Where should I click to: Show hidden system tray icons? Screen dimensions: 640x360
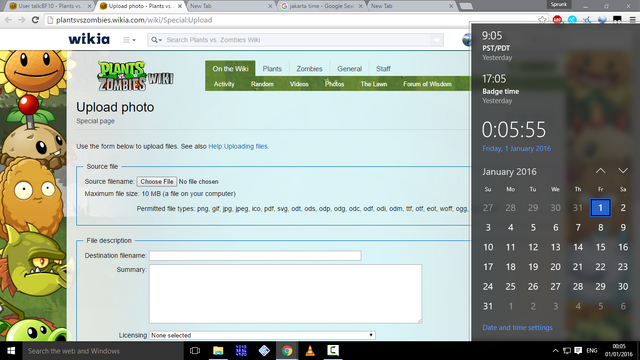pos(555,351)
